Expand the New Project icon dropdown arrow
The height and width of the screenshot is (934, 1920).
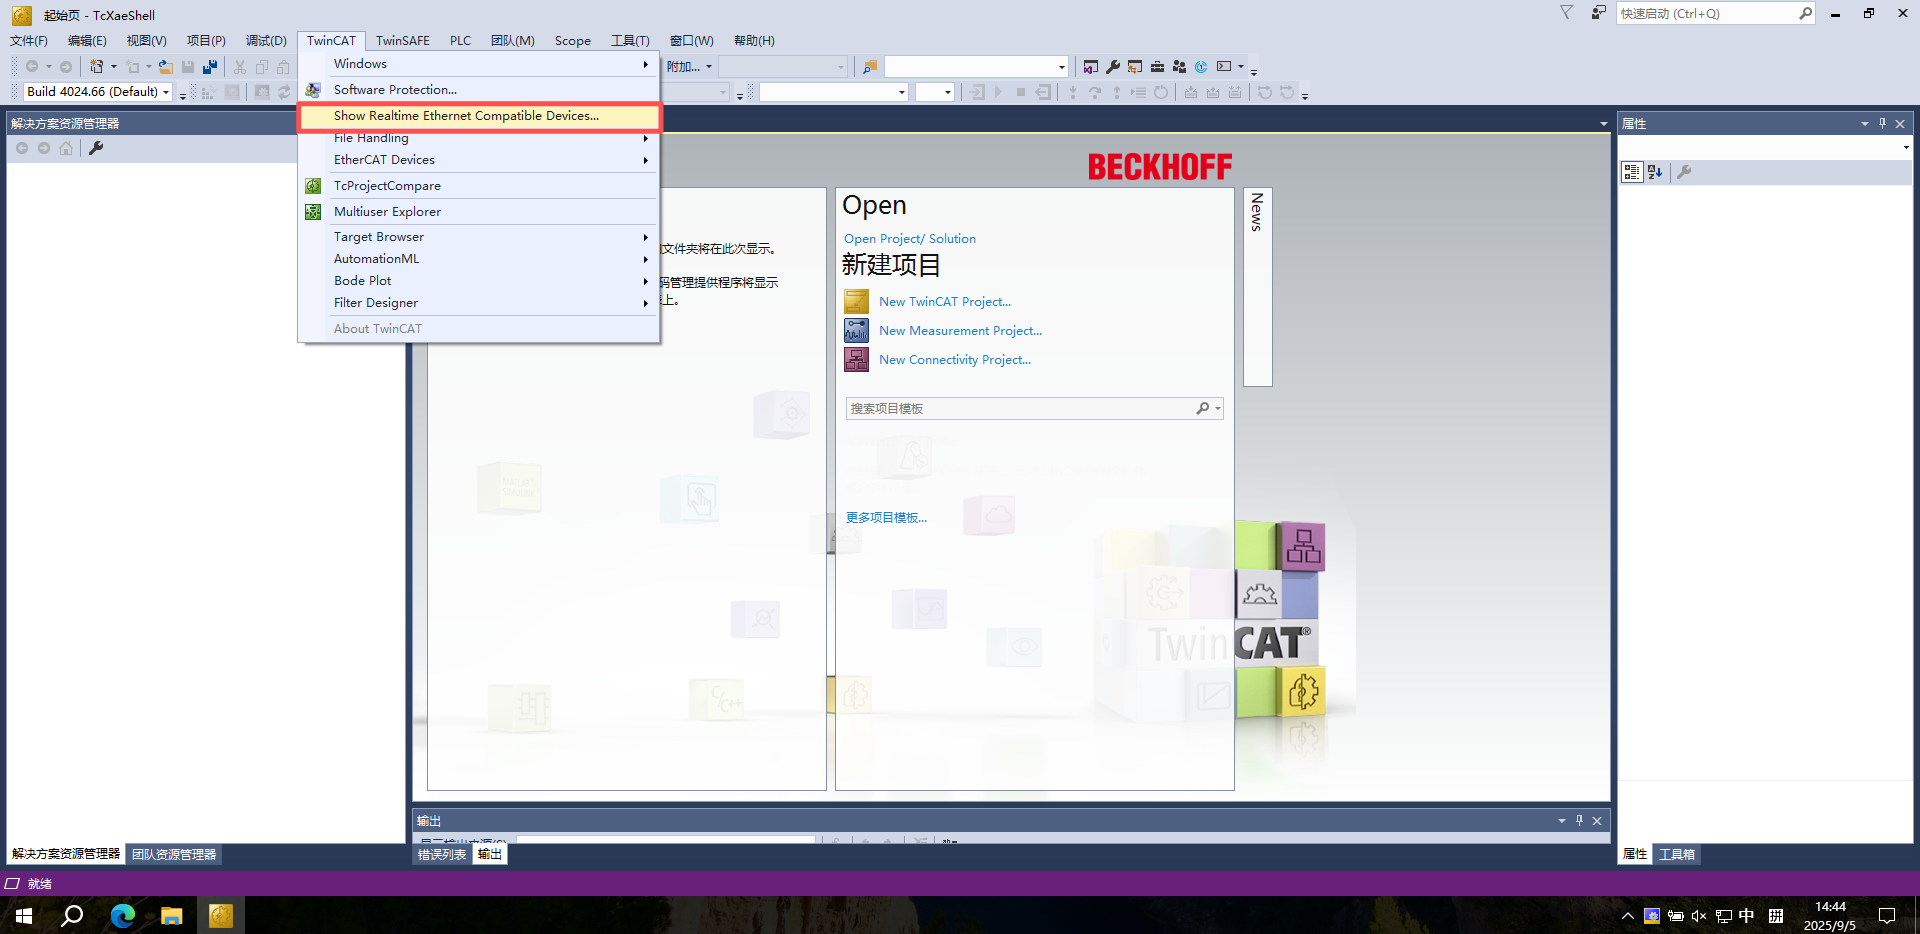click(x=114, y=67)
